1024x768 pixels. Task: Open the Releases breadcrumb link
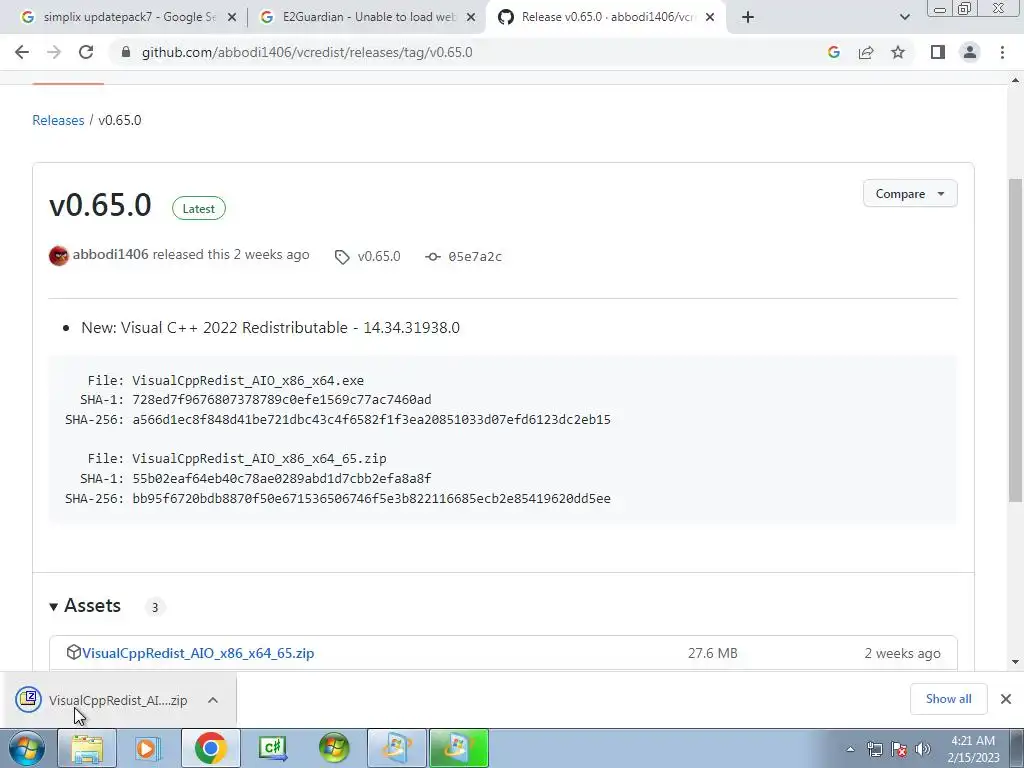58,120
